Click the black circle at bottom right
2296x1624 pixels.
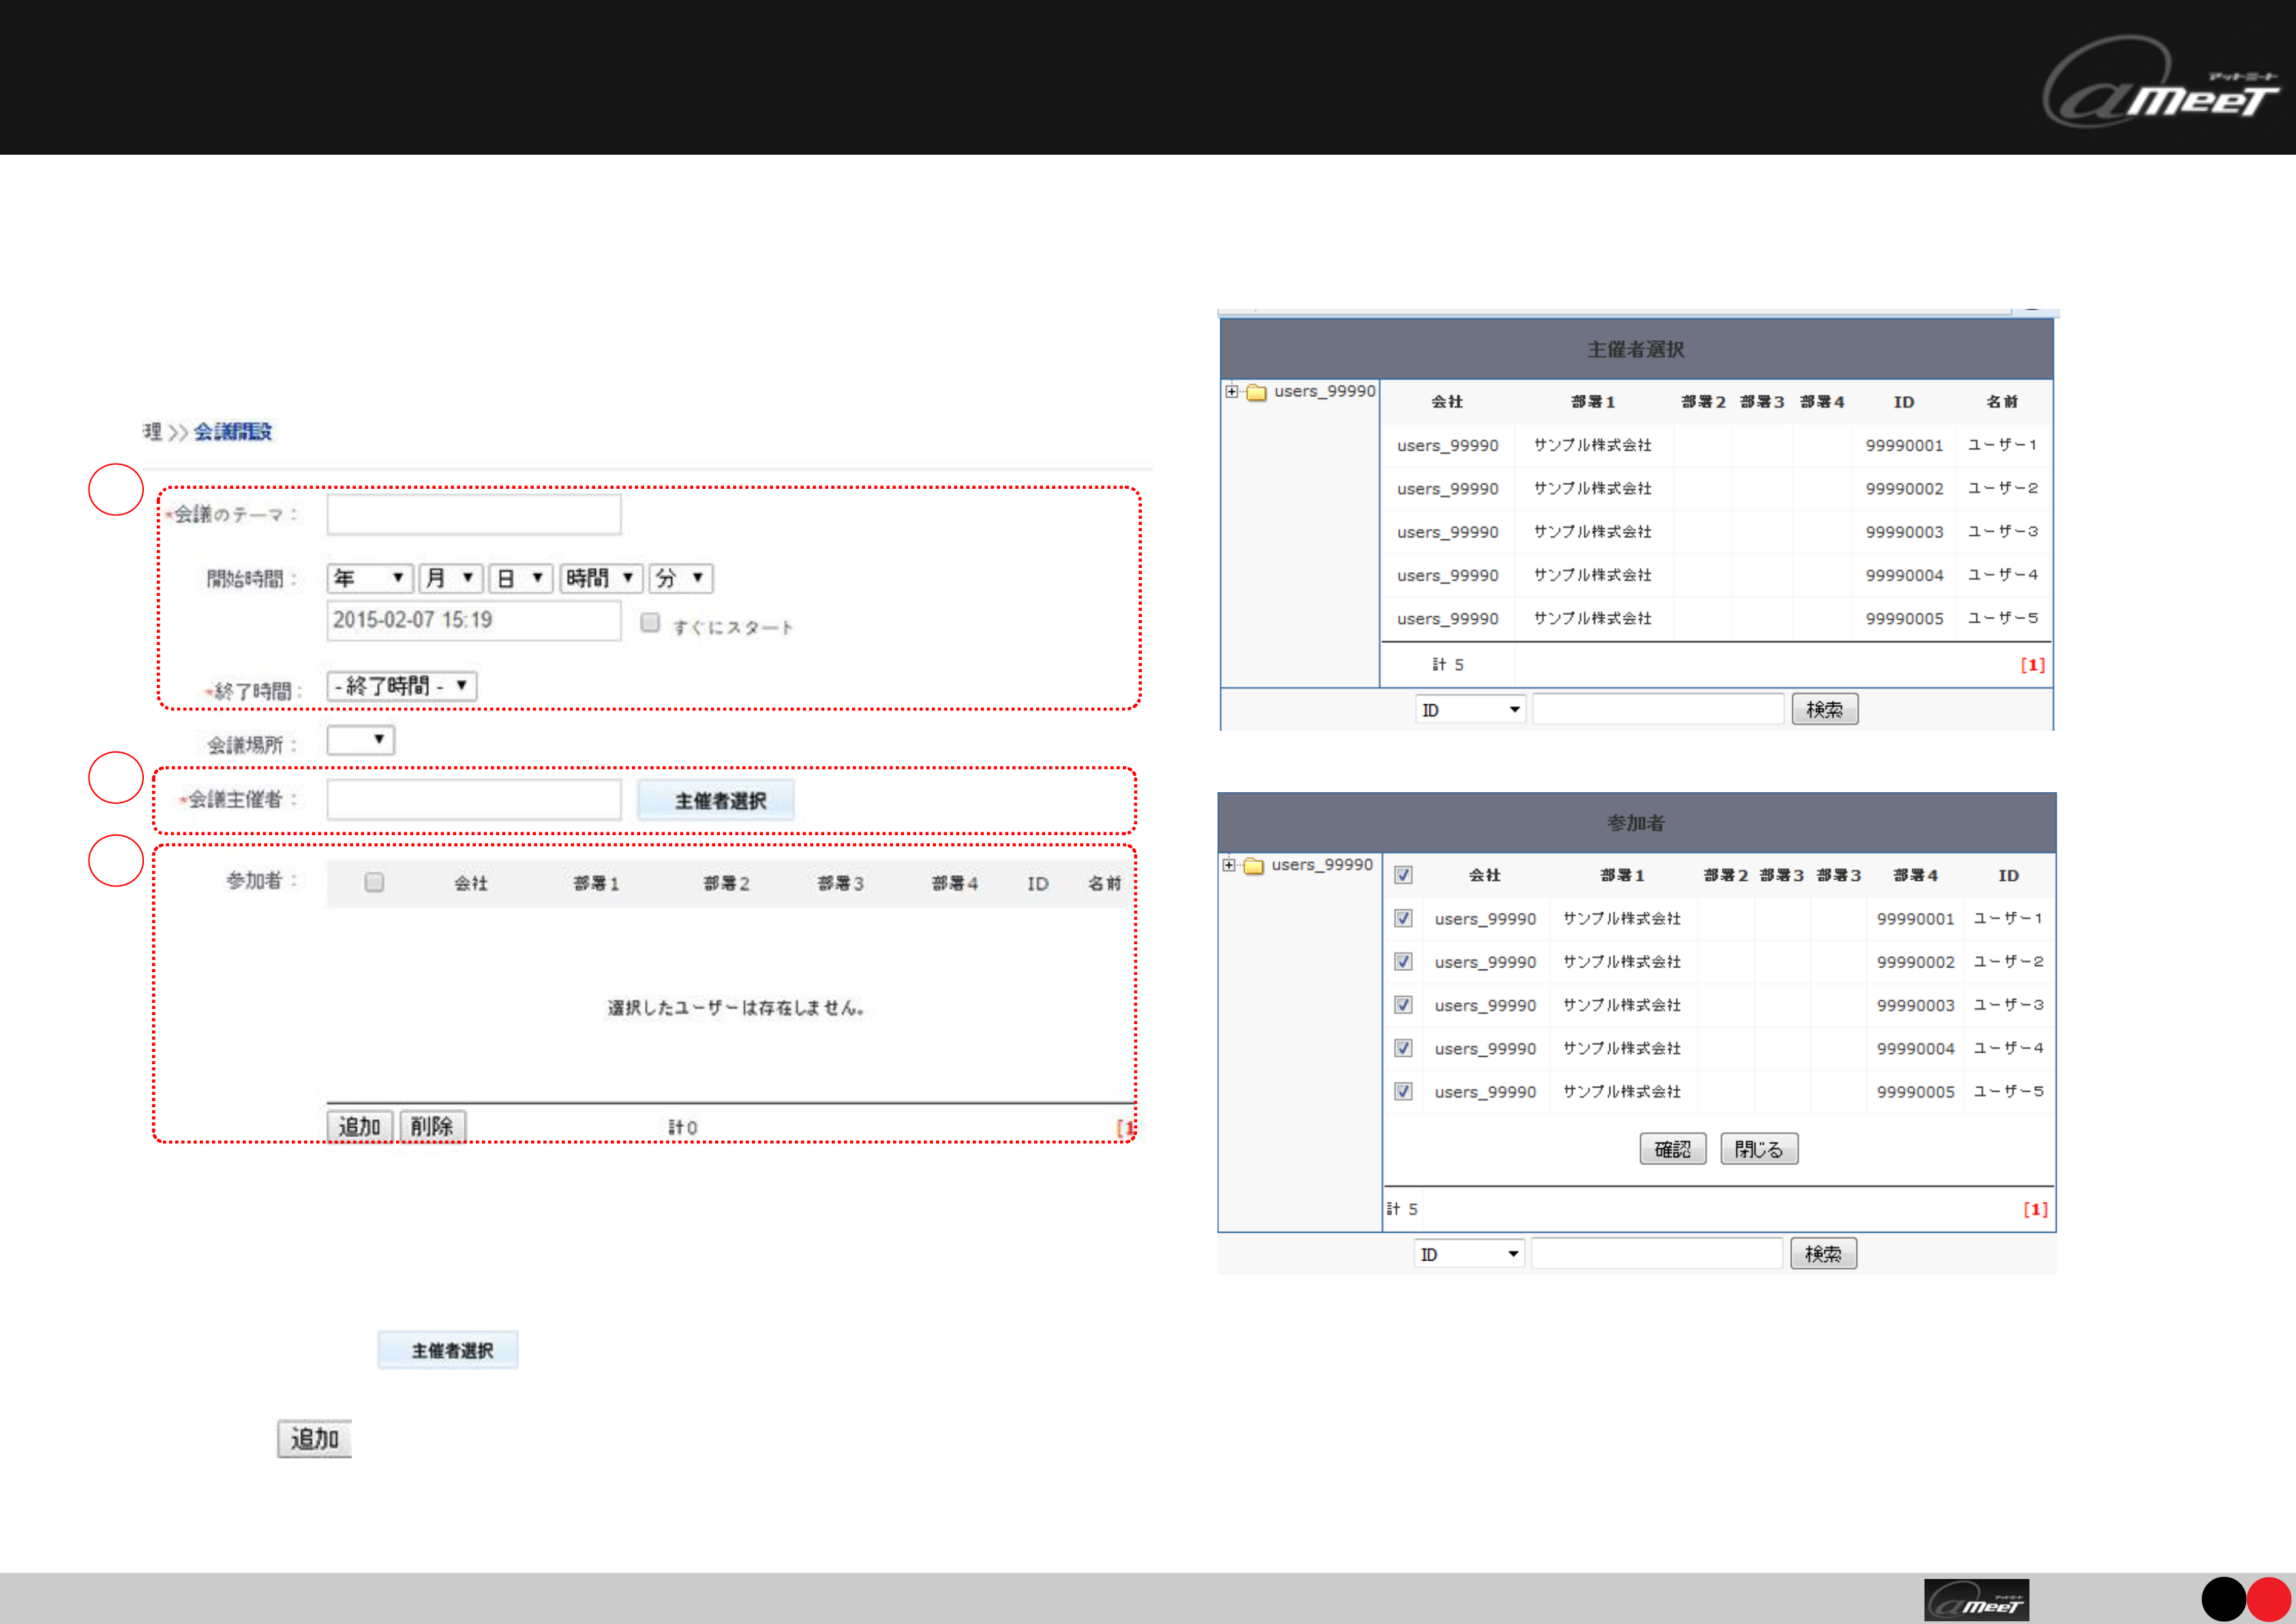(x=2223, y=1599)
